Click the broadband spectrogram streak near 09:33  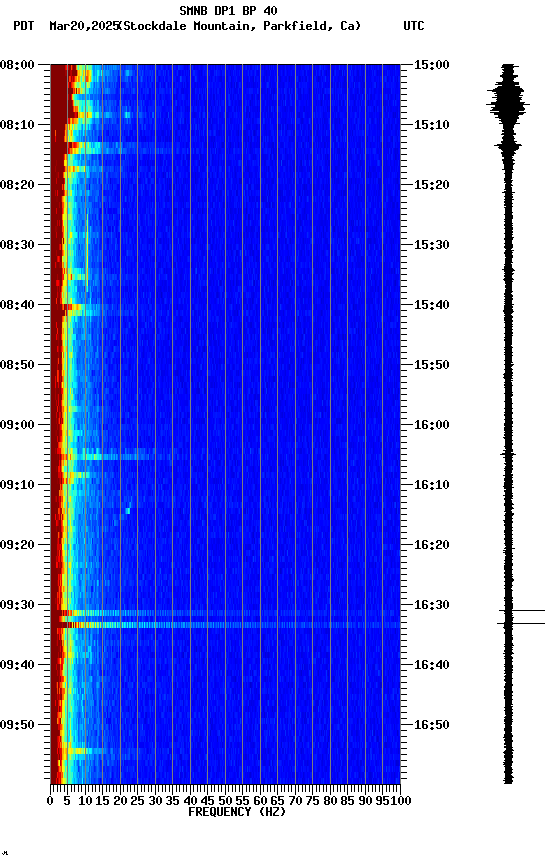tap(225, 625)
